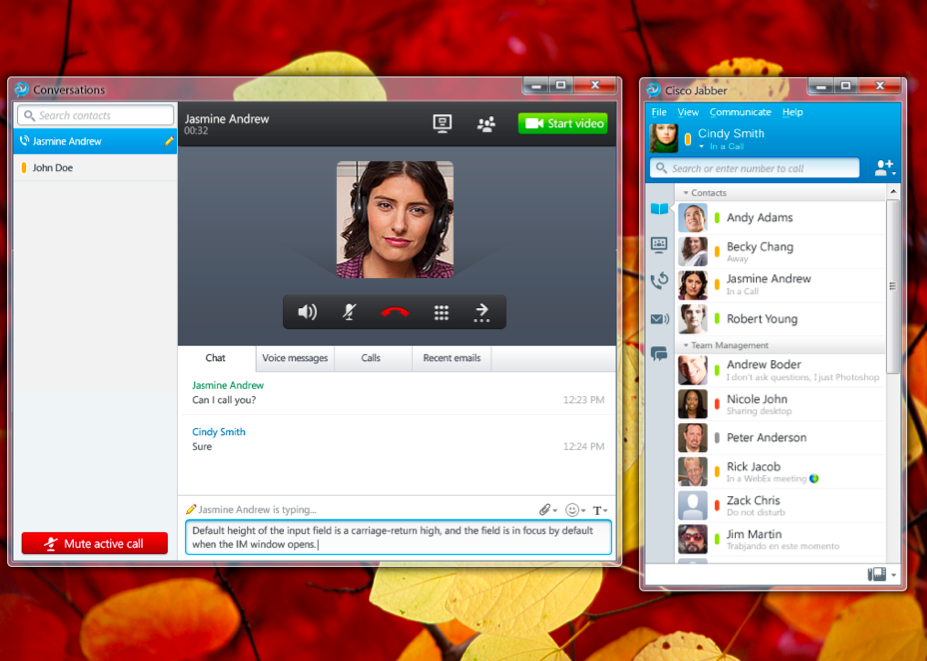
Task: Click the pencil typing icon beside Jasmine Andrew
Action: point(169,141)
